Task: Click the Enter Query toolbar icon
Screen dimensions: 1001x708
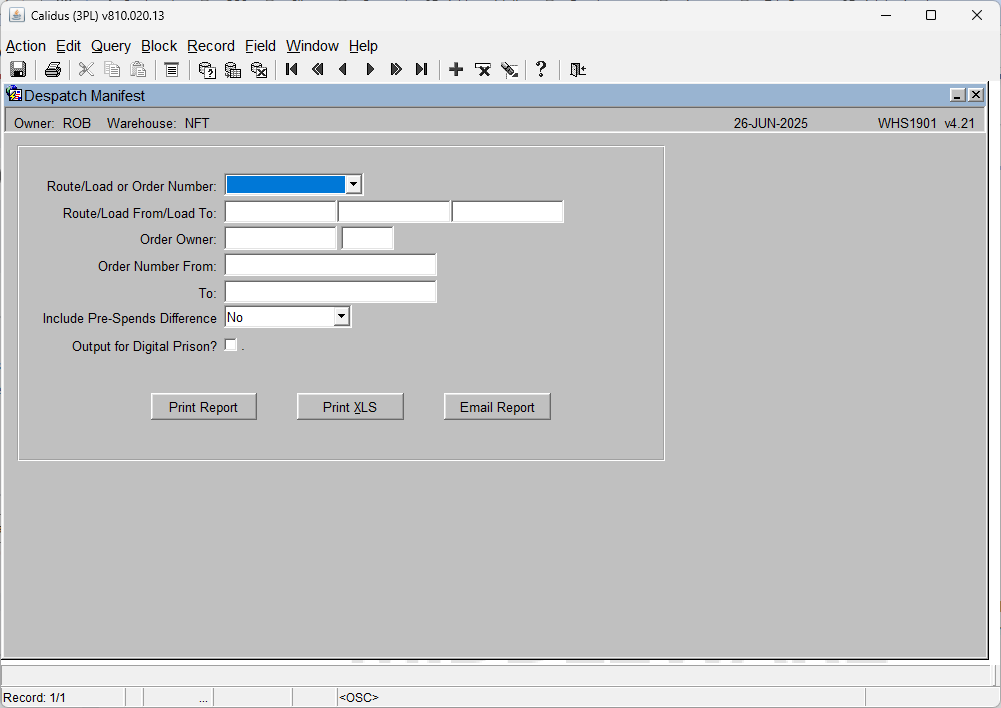Action: (x=207, y=69)
